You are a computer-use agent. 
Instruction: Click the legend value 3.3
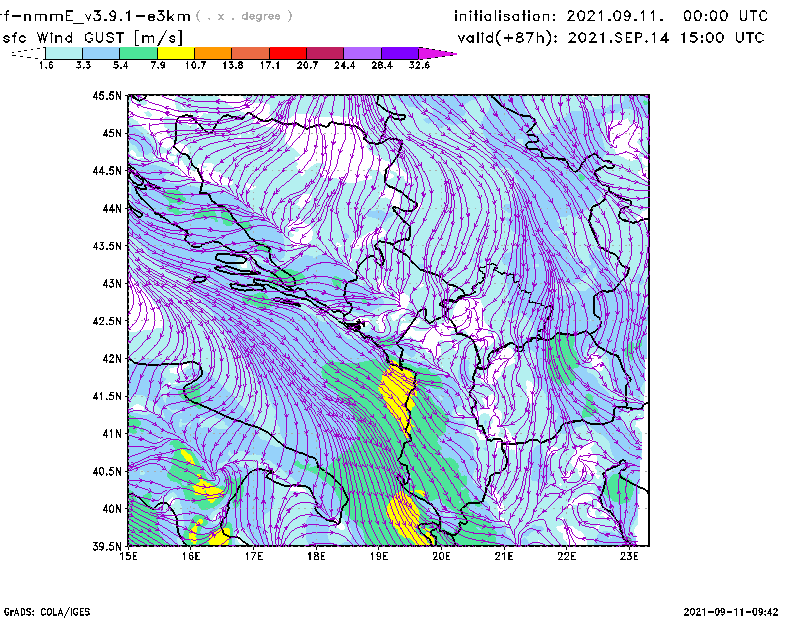pos(83,65)
